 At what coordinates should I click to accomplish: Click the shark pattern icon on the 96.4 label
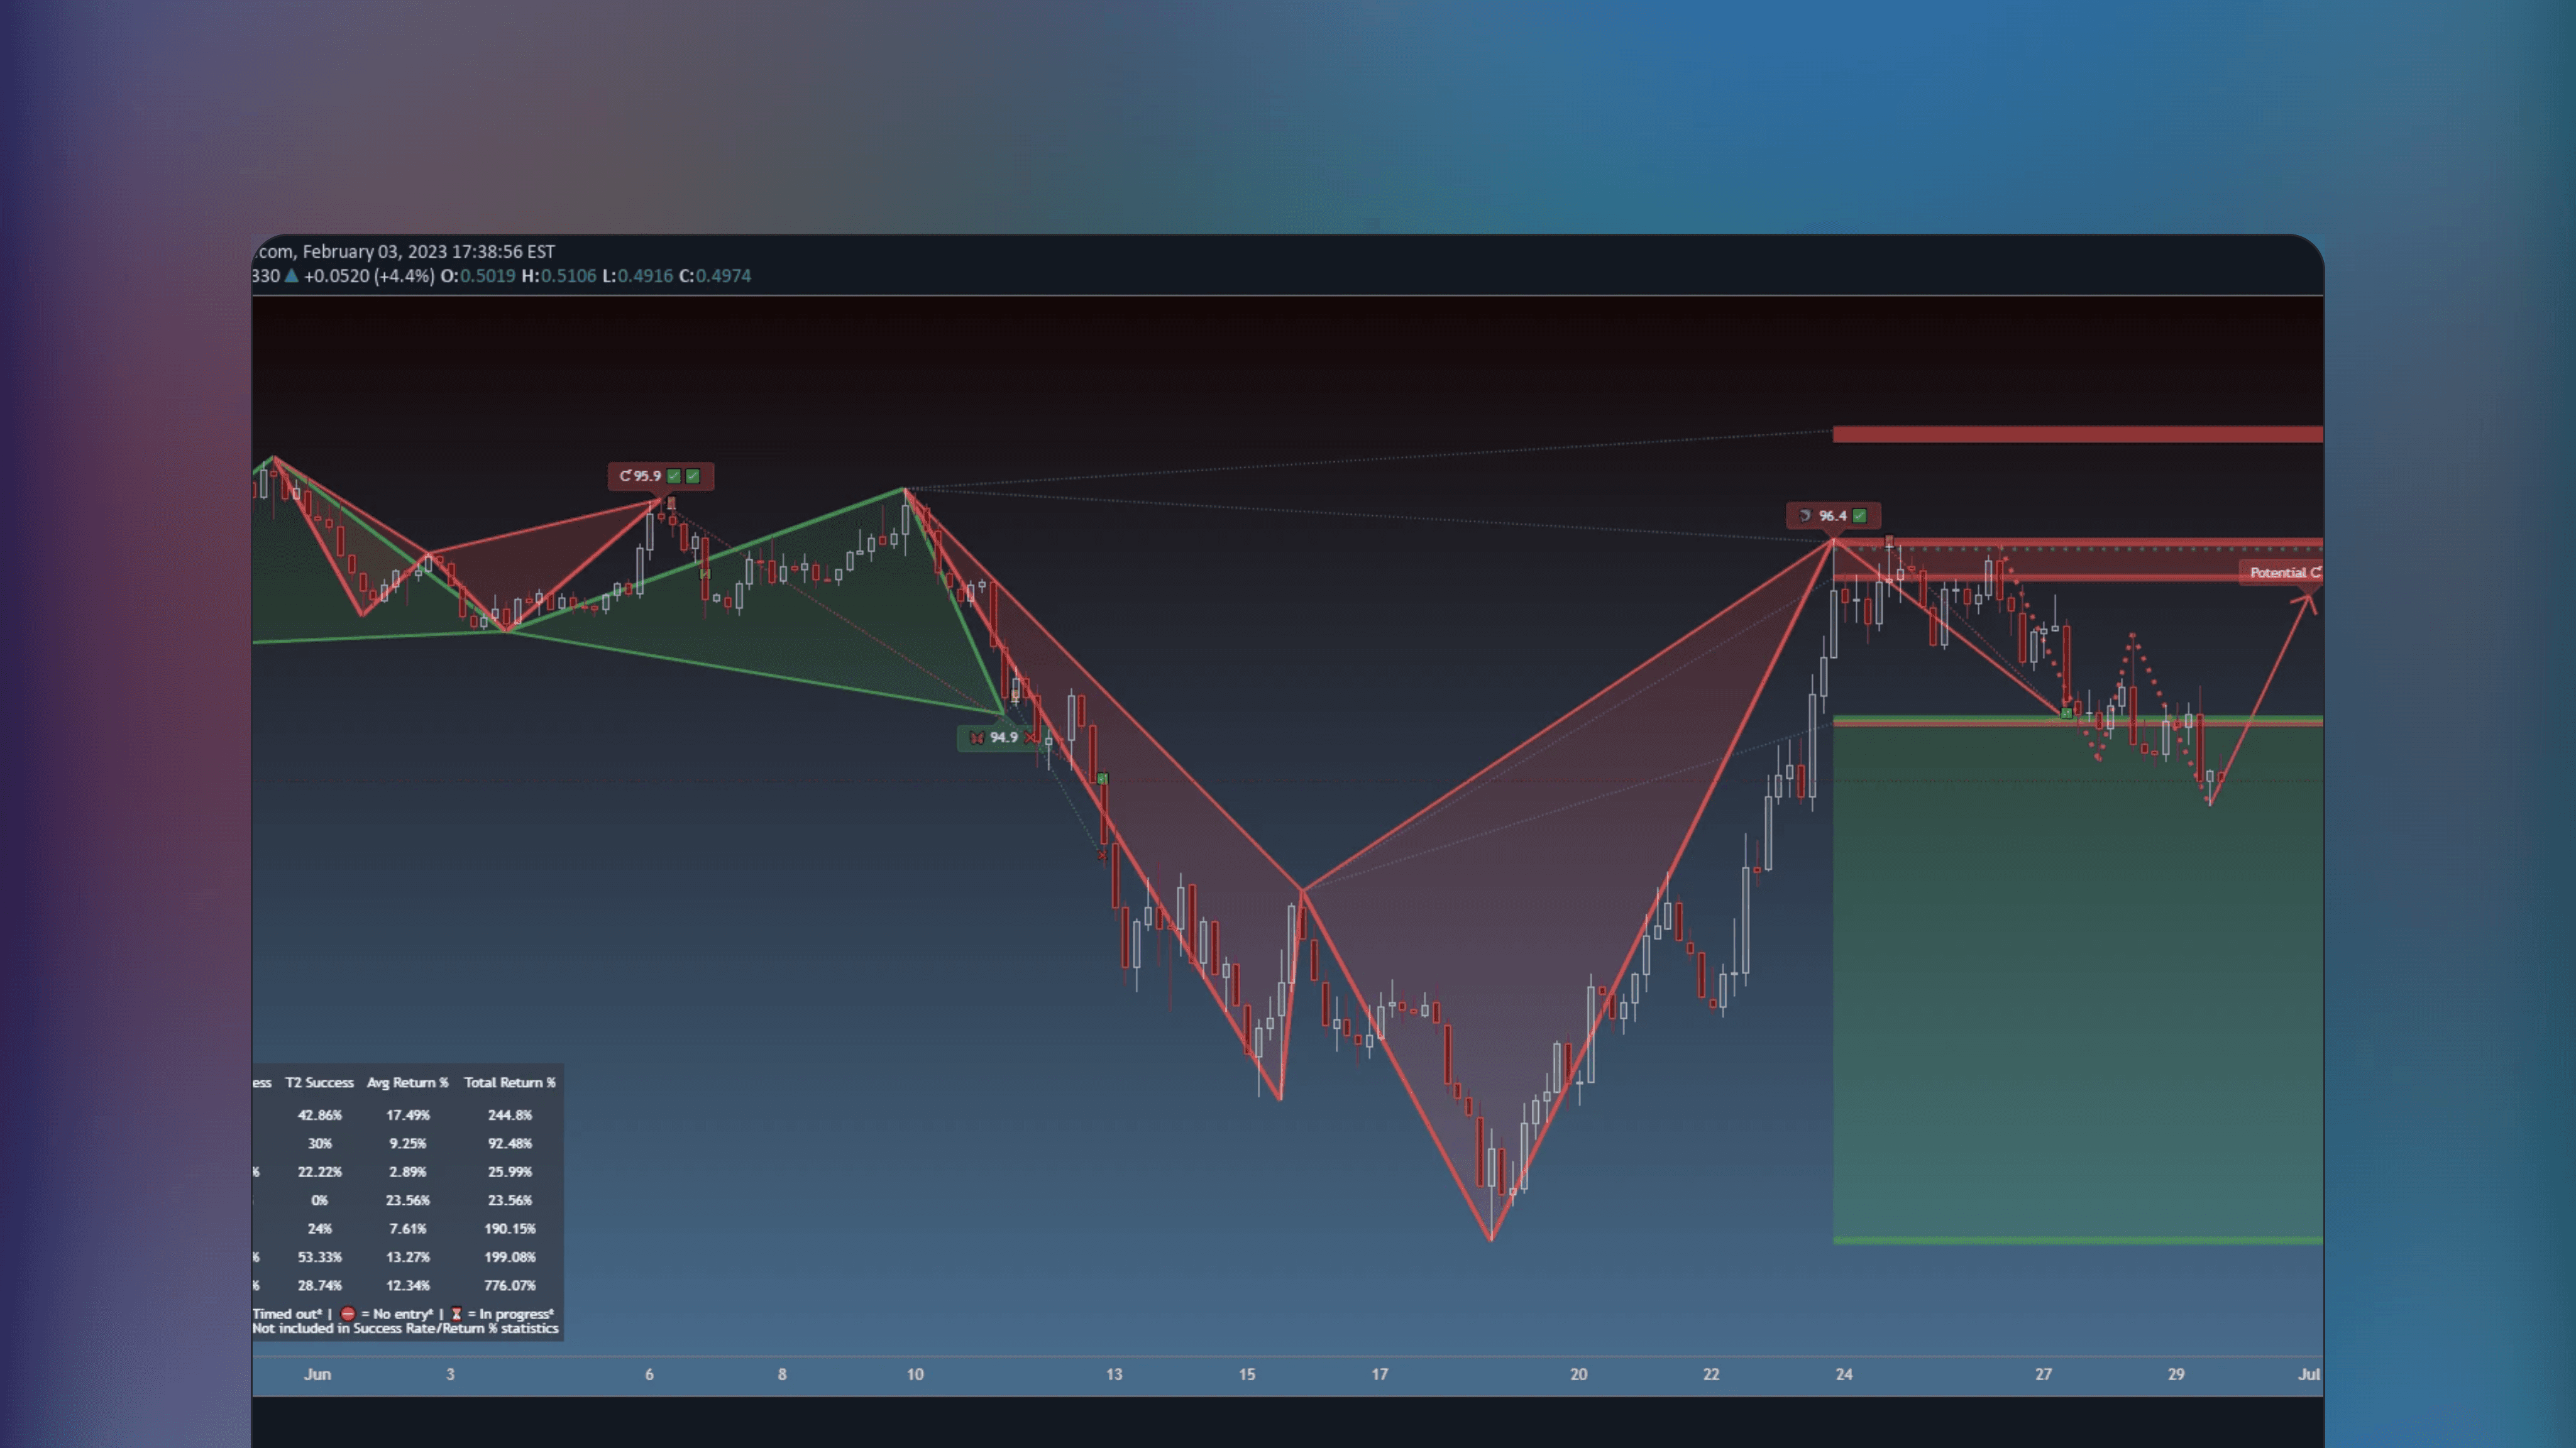click(x=1806, y=517)
